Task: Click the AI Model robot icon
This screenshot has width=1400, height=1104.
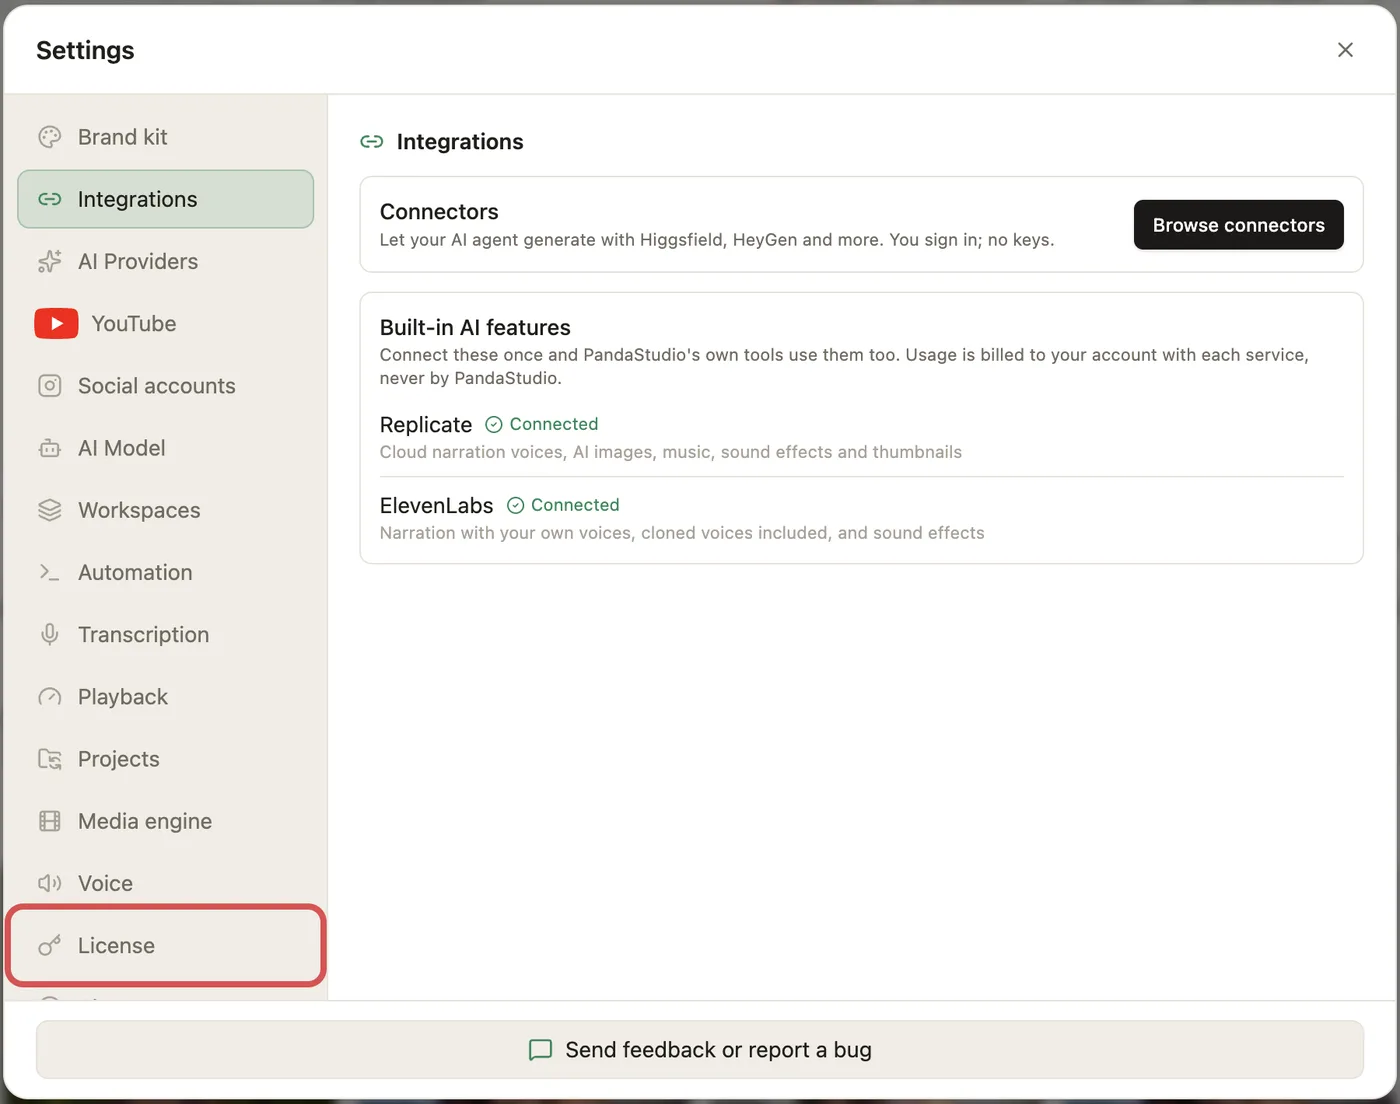Action: (50, 448)
